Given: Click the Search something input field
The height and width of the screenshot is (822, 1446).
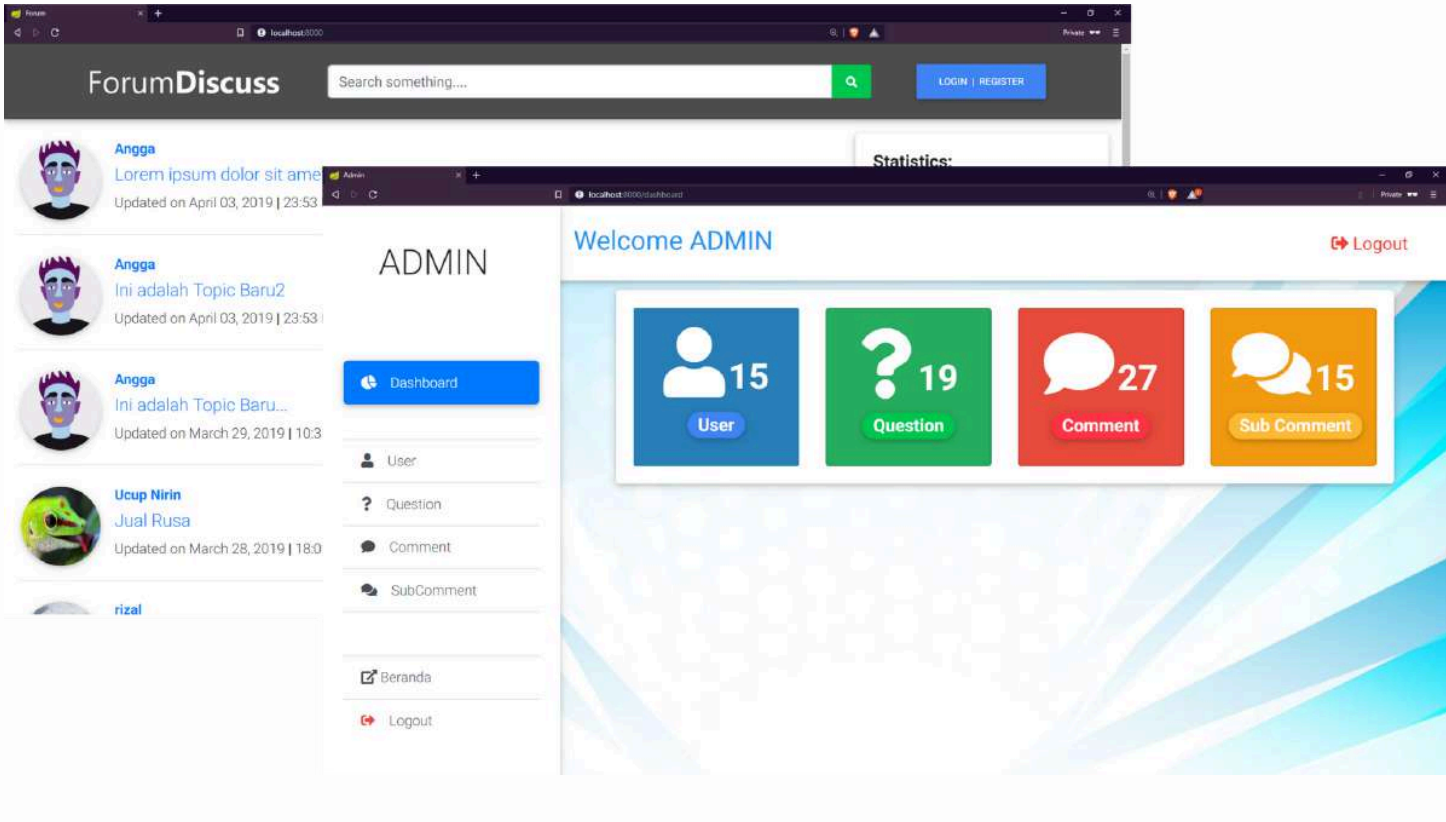Looking at the screenshot, I should tap(579, 82).
